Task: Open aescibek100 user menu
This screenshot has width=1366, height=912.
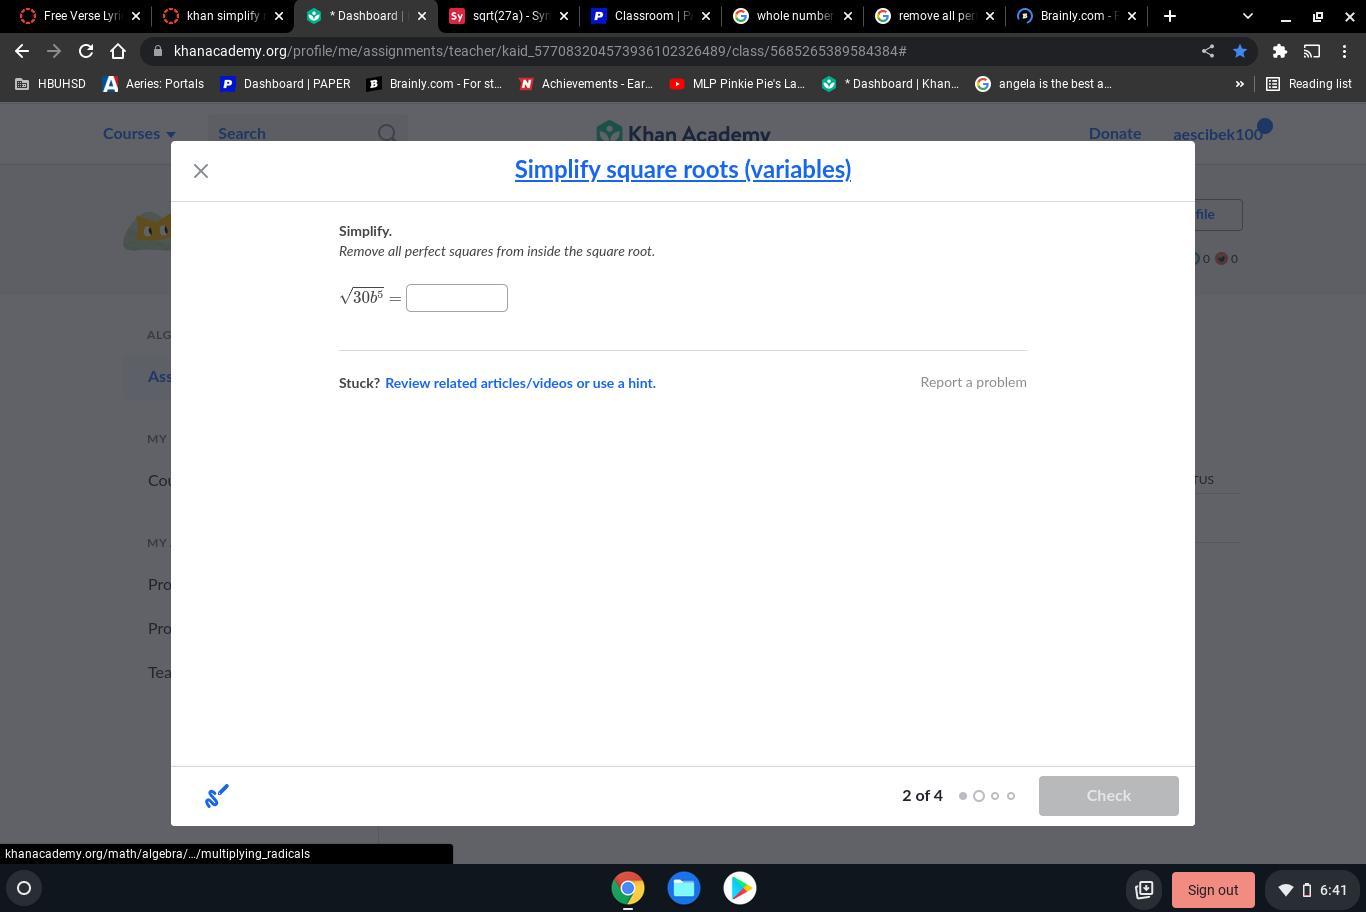Action: click(1218, 134)
